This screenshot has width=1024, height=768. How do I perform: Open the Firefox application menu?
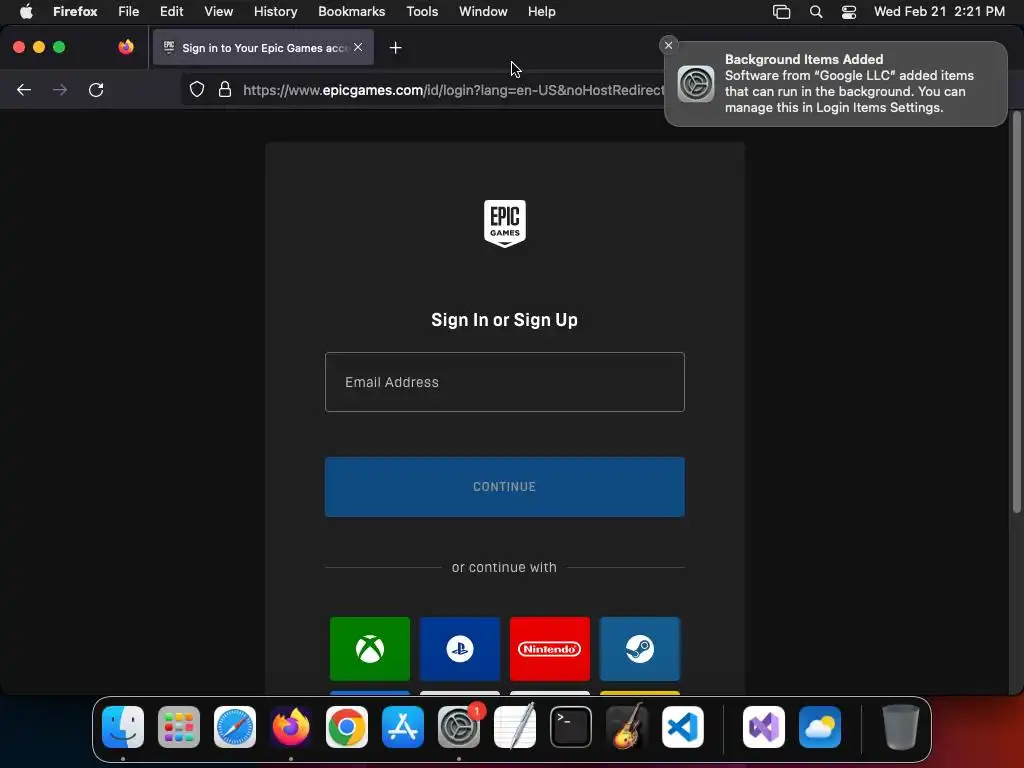coord(75,11)
